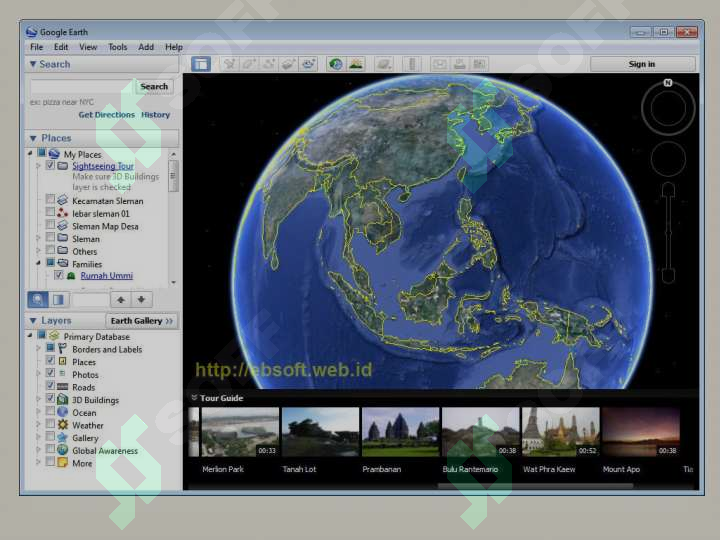Collapse the Primary Database node

(x=30, y=335)
